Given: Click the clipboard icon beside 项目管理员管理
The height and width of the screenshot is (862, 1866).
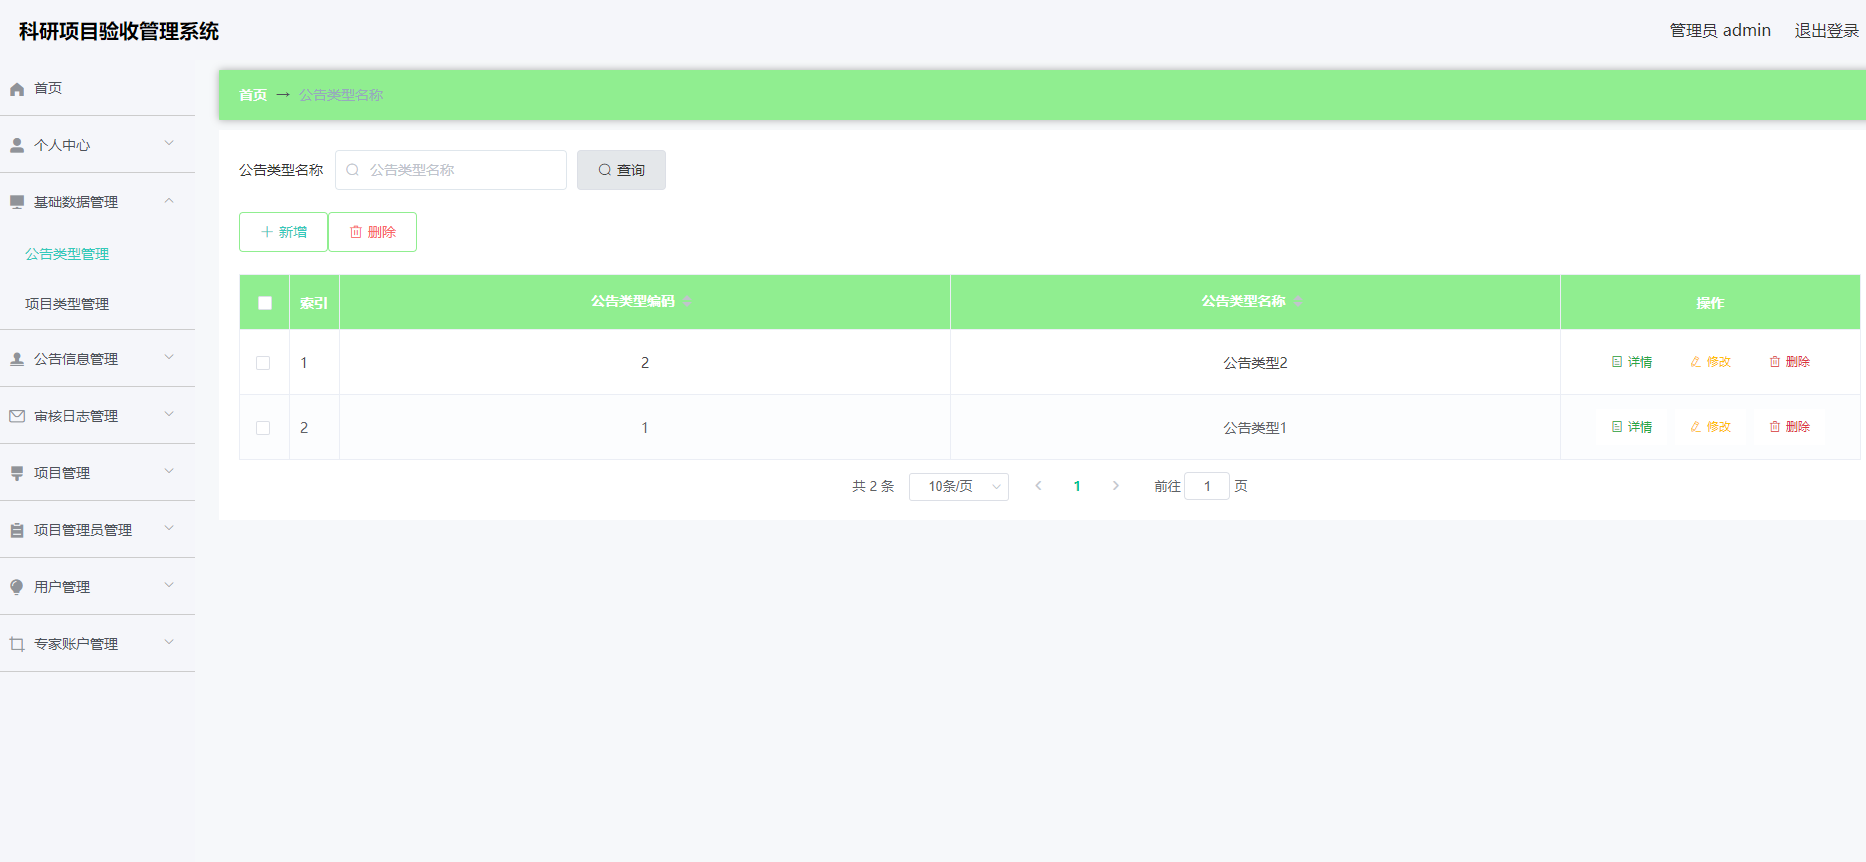Looking at the screenshot, I should [17, 530].
